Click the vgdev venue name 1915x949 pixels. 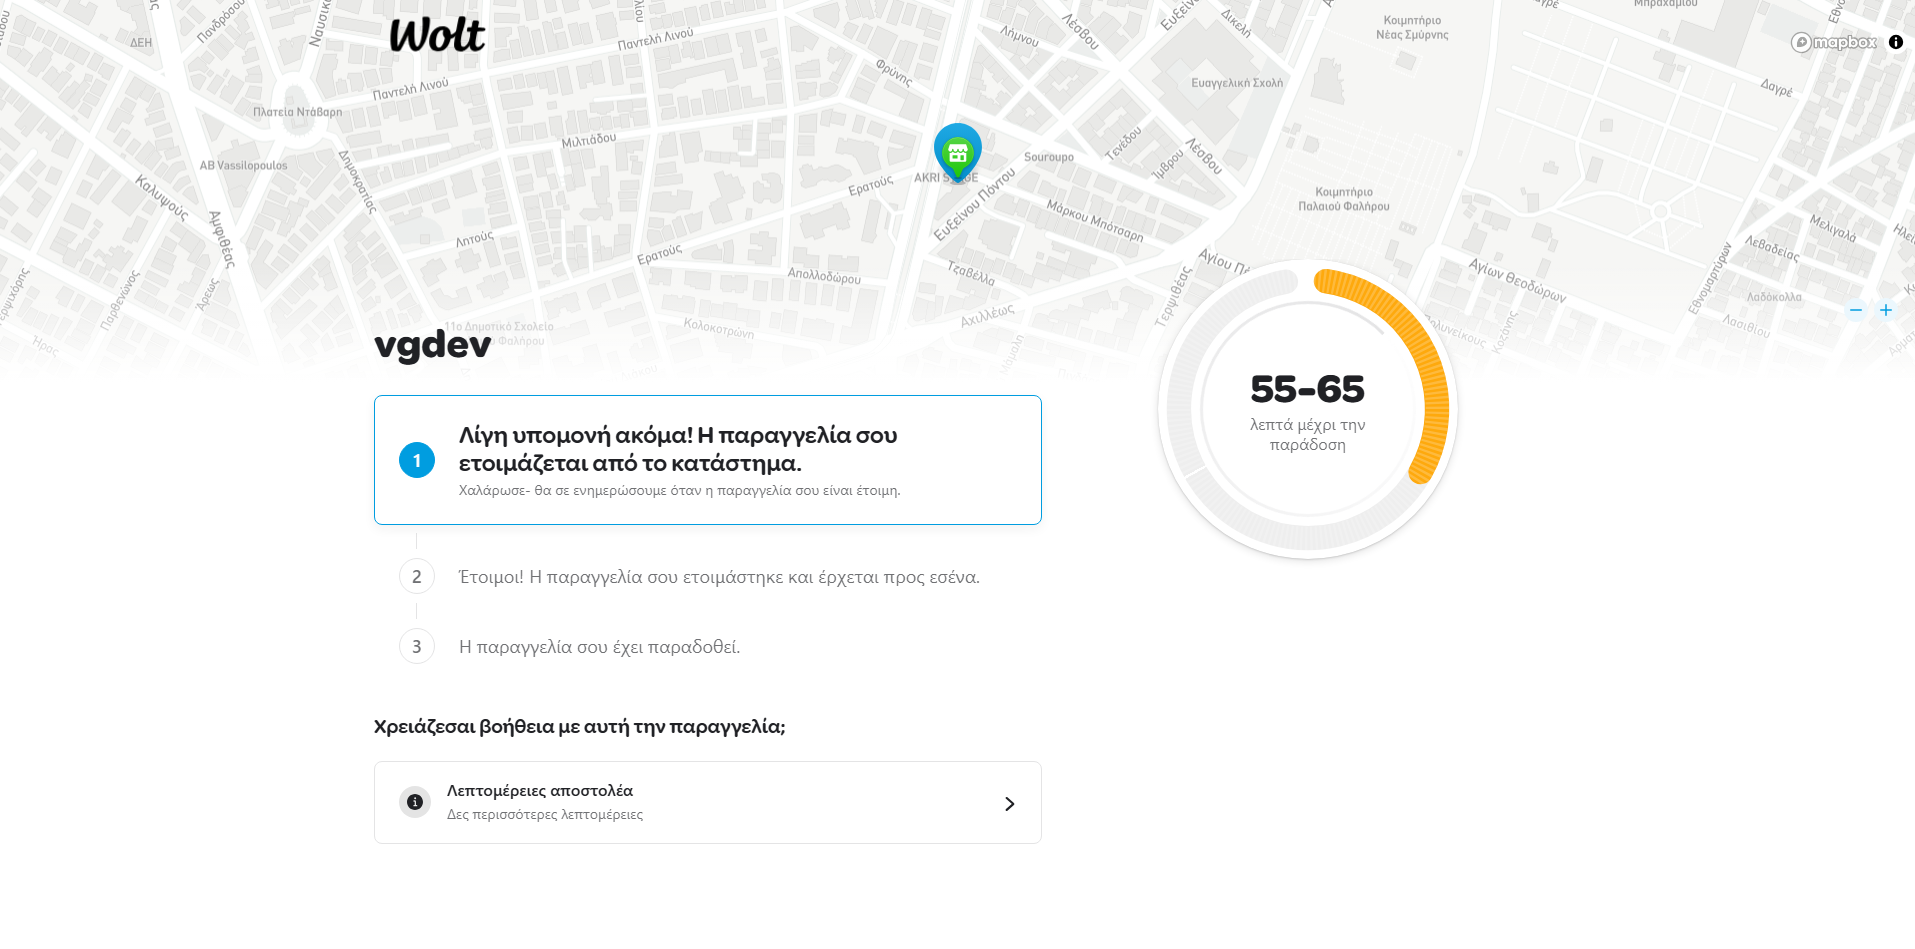pos(433,345)
